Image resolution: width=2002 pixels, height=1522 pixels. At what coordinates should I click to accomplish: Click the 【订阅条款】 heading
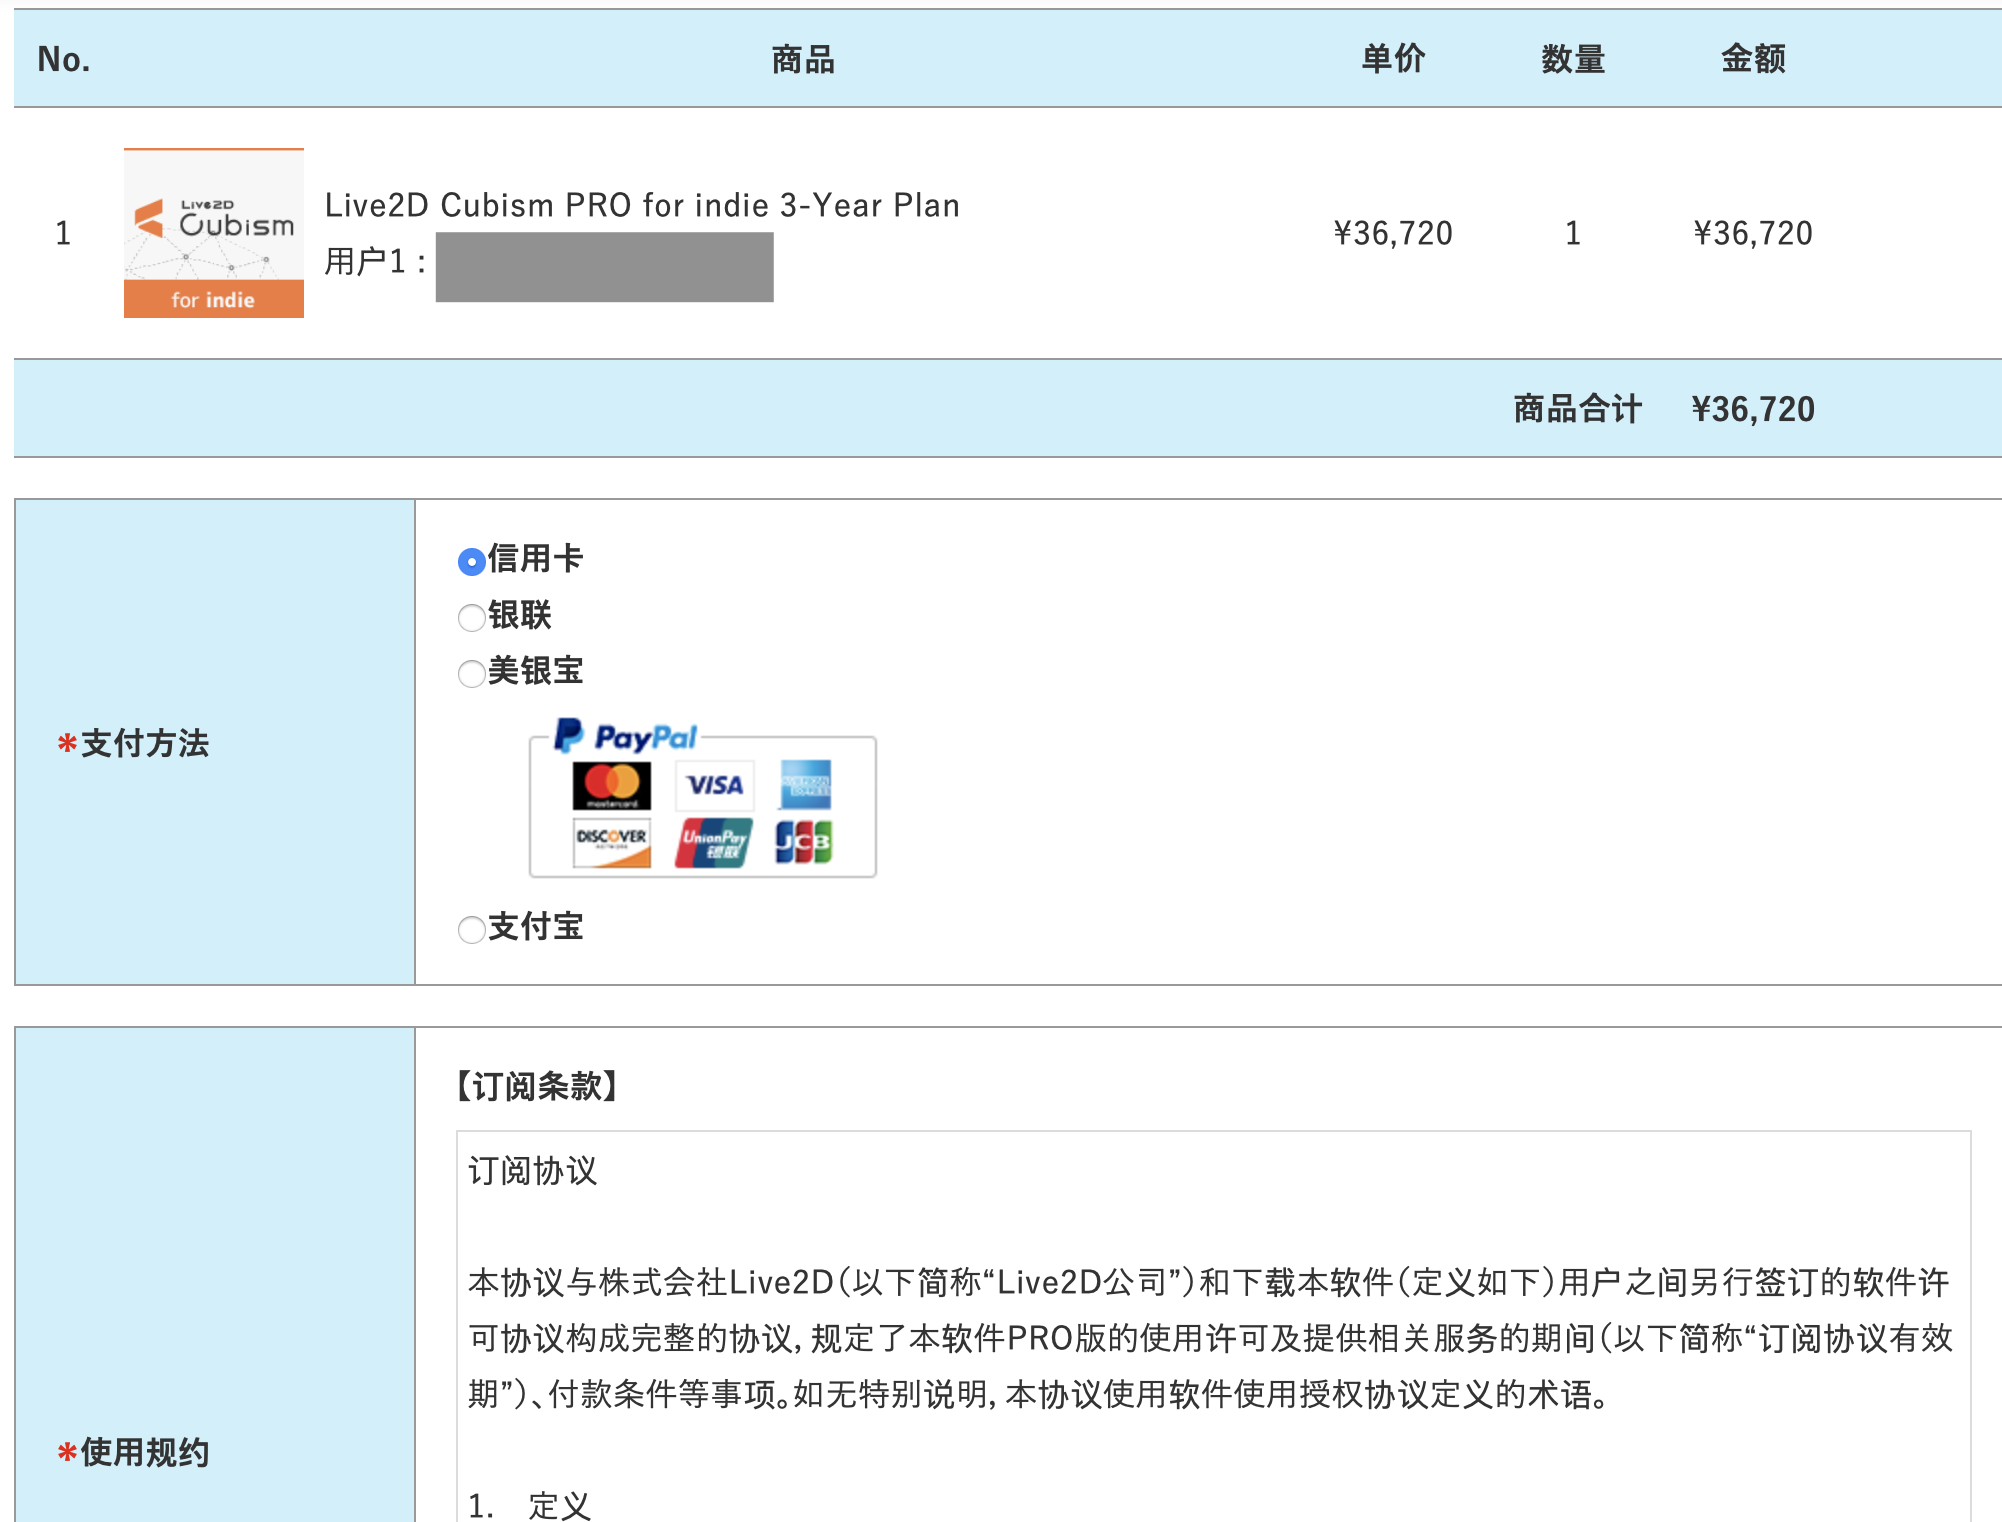(538, 1086)
